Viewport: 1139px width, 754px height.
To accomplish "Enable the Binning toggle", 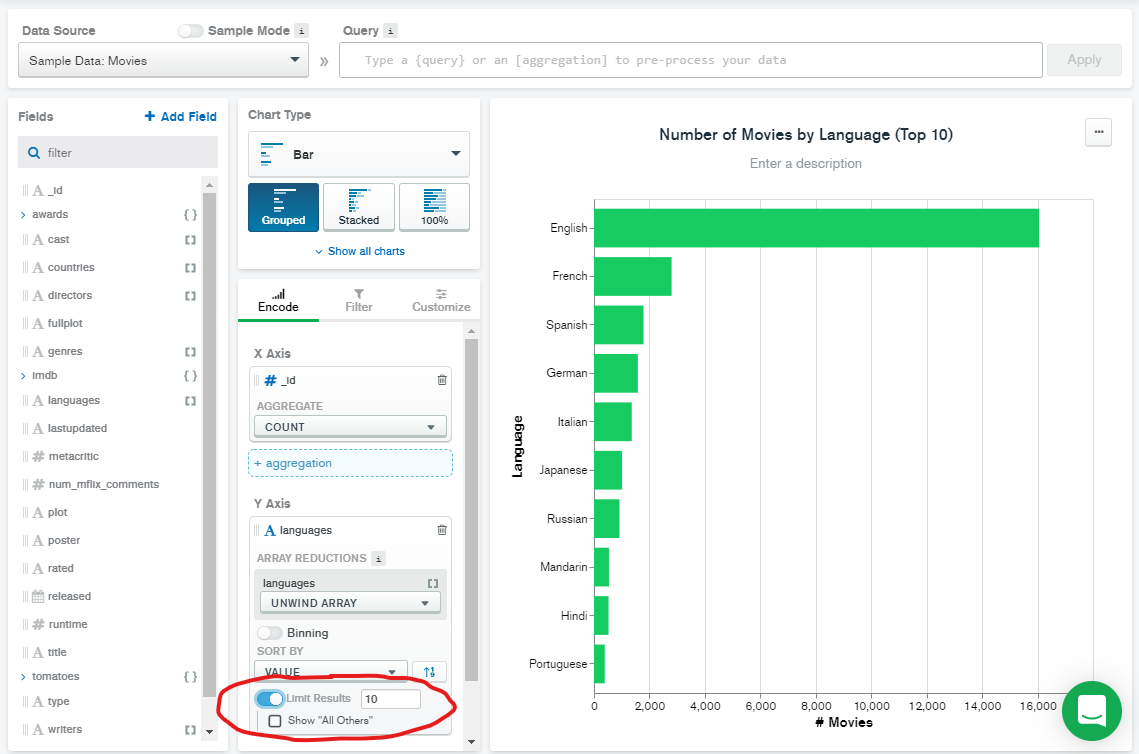I will click(x=269, y=633).
